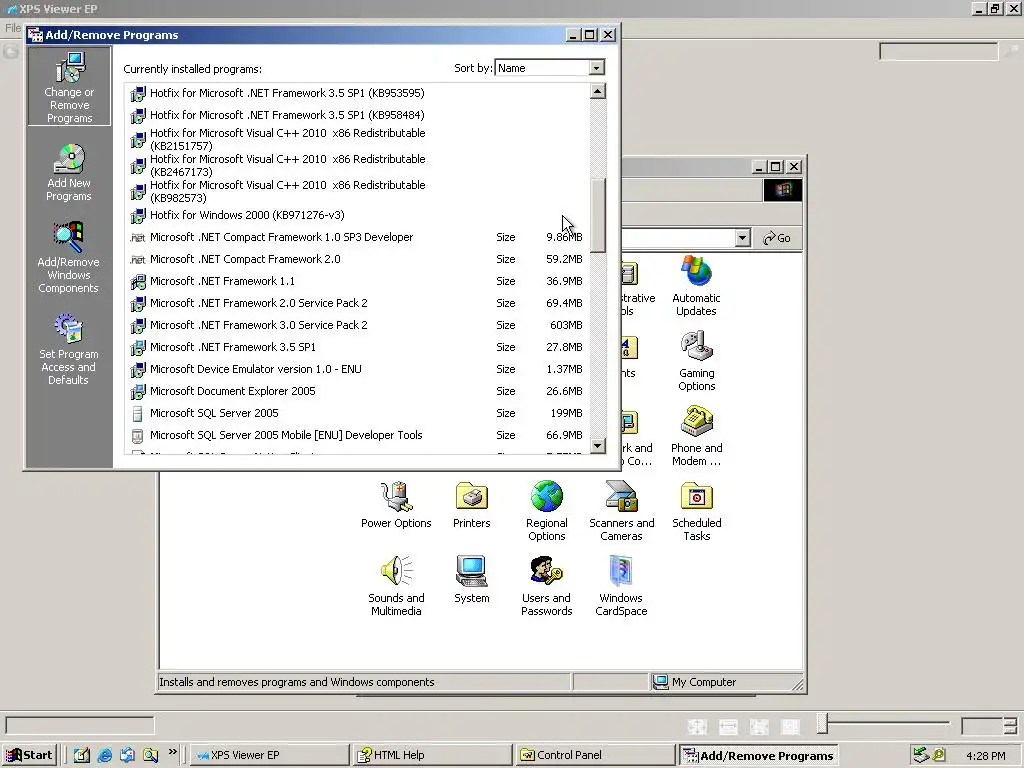Click scroll up arrow of programs list
1024x768 pixels.
pyautogui.click(x=598, y=91)
